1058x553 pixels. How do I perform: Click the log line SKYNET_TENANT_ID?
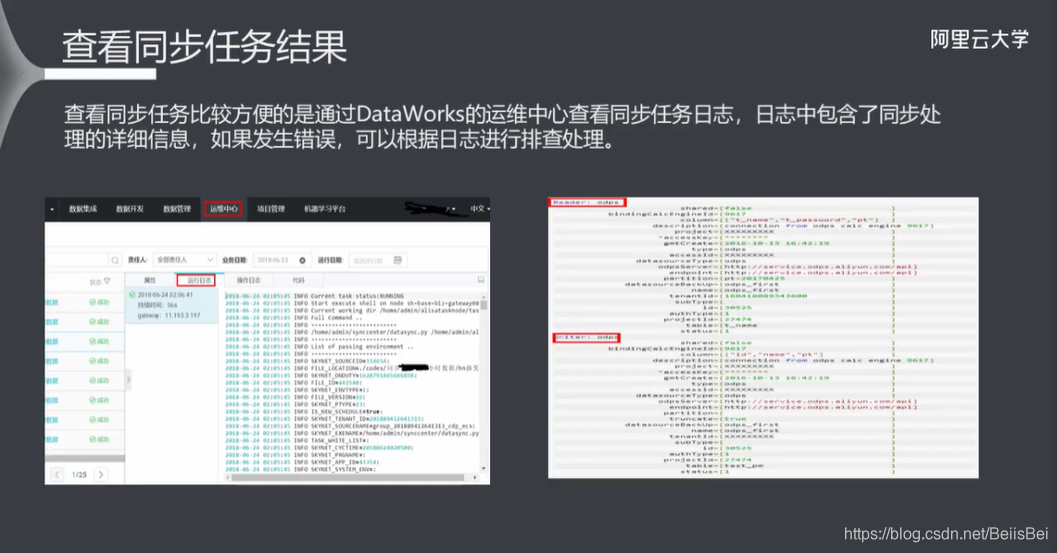point(324,419)
